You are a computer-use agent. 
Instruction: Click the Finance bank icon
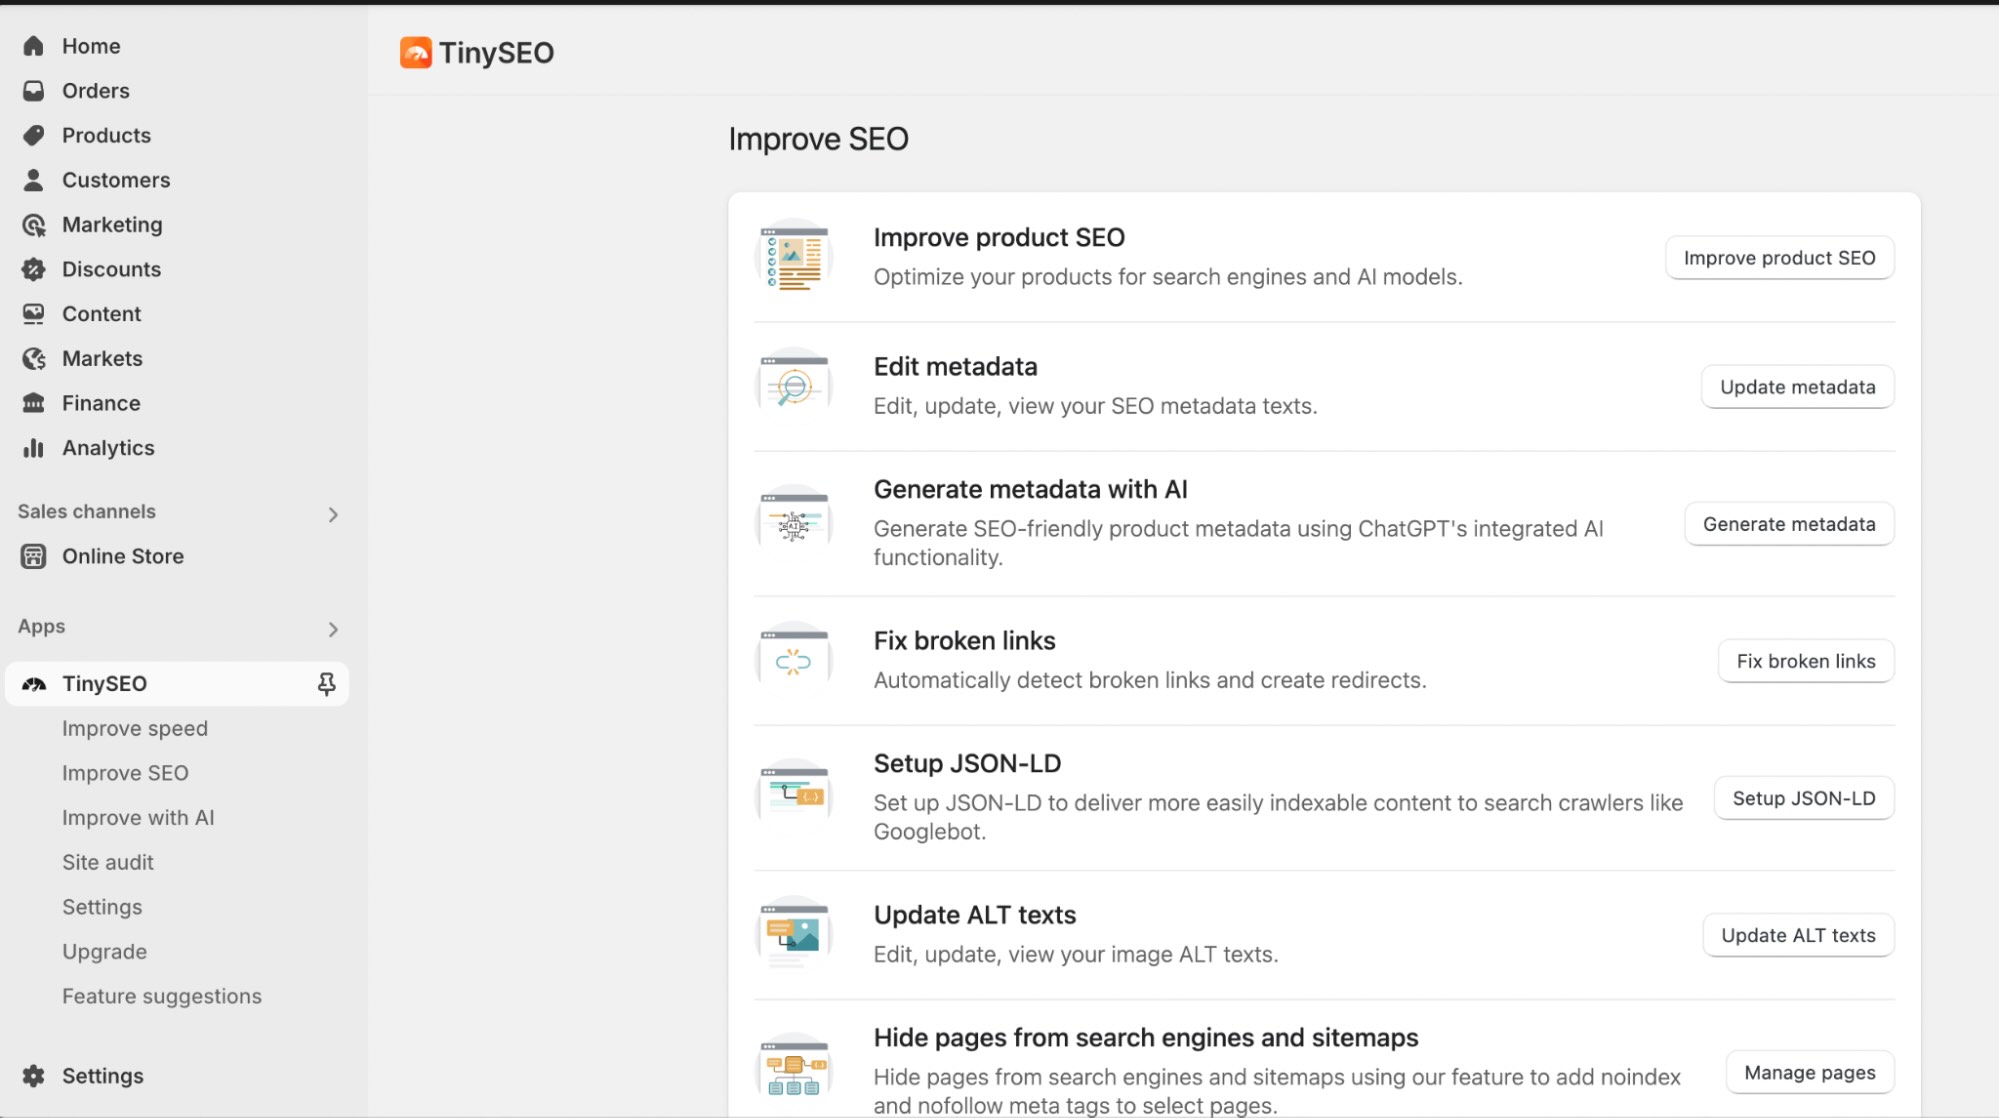(33, 403)
